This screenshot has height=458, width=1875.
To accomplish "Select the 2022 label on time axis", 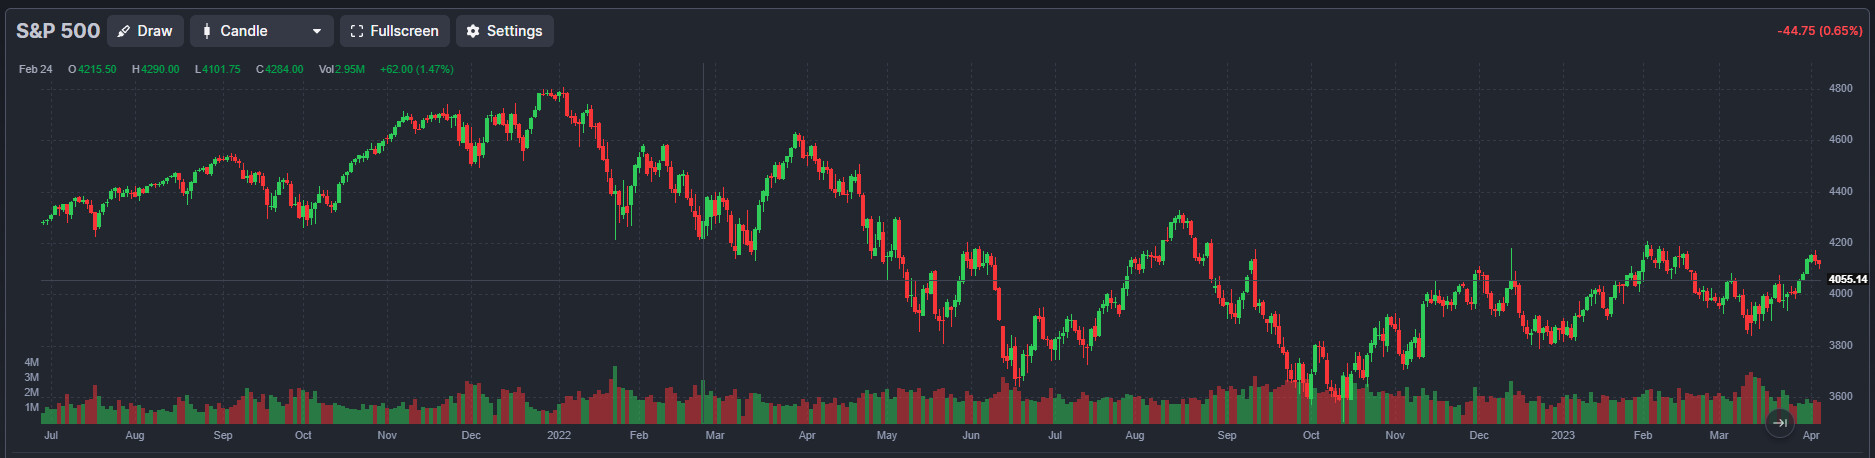I will click(x=559, y=436).
